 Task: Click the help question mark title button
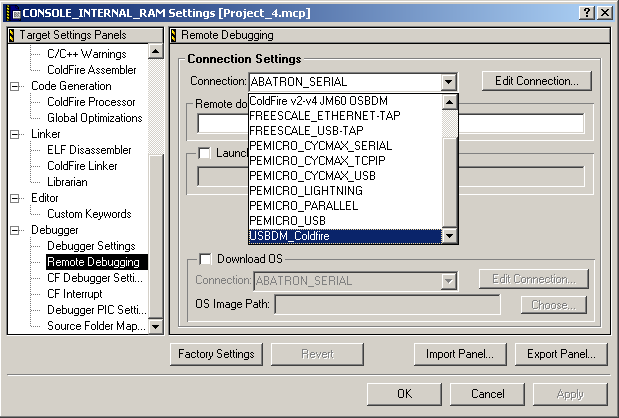click(587, 13)
